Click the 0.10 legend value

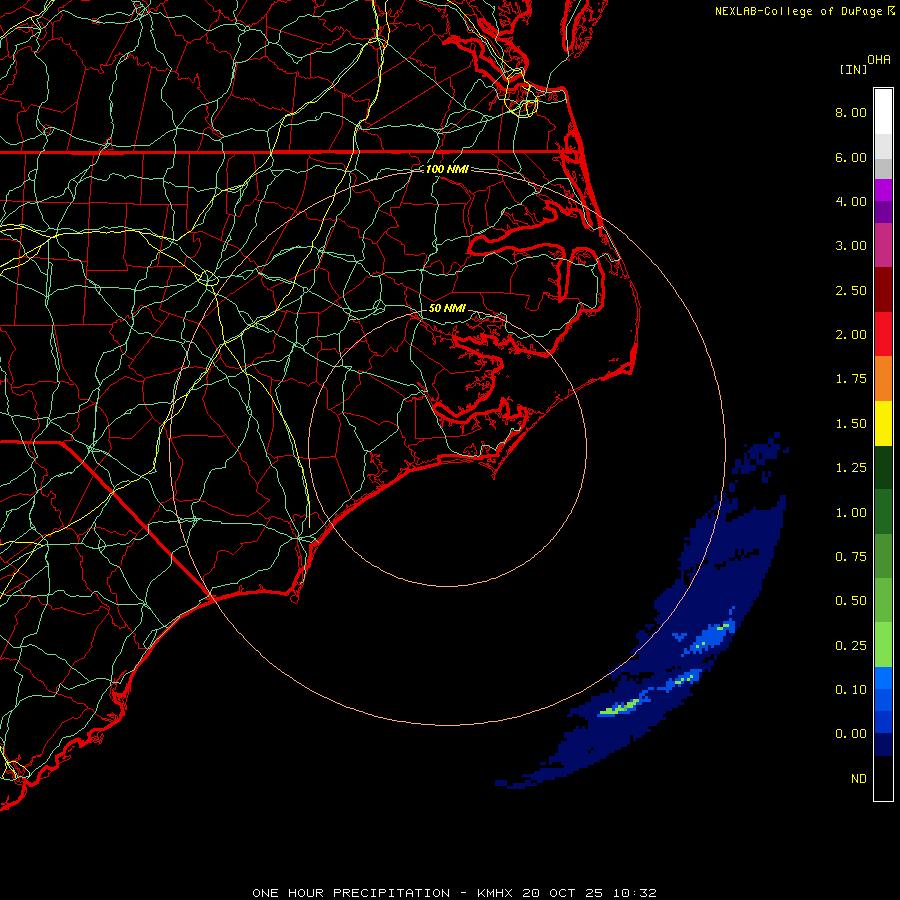(x=851, y=690)
